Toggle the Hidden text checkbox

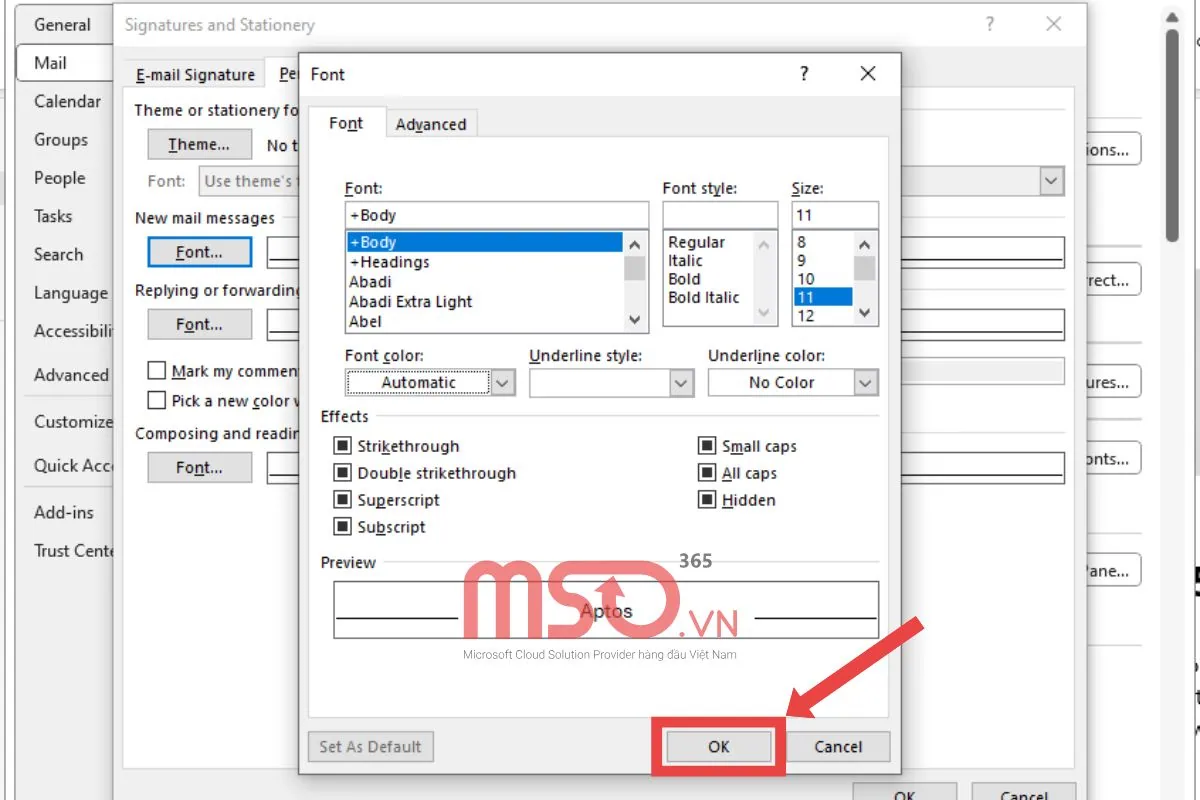coord(707,500)
